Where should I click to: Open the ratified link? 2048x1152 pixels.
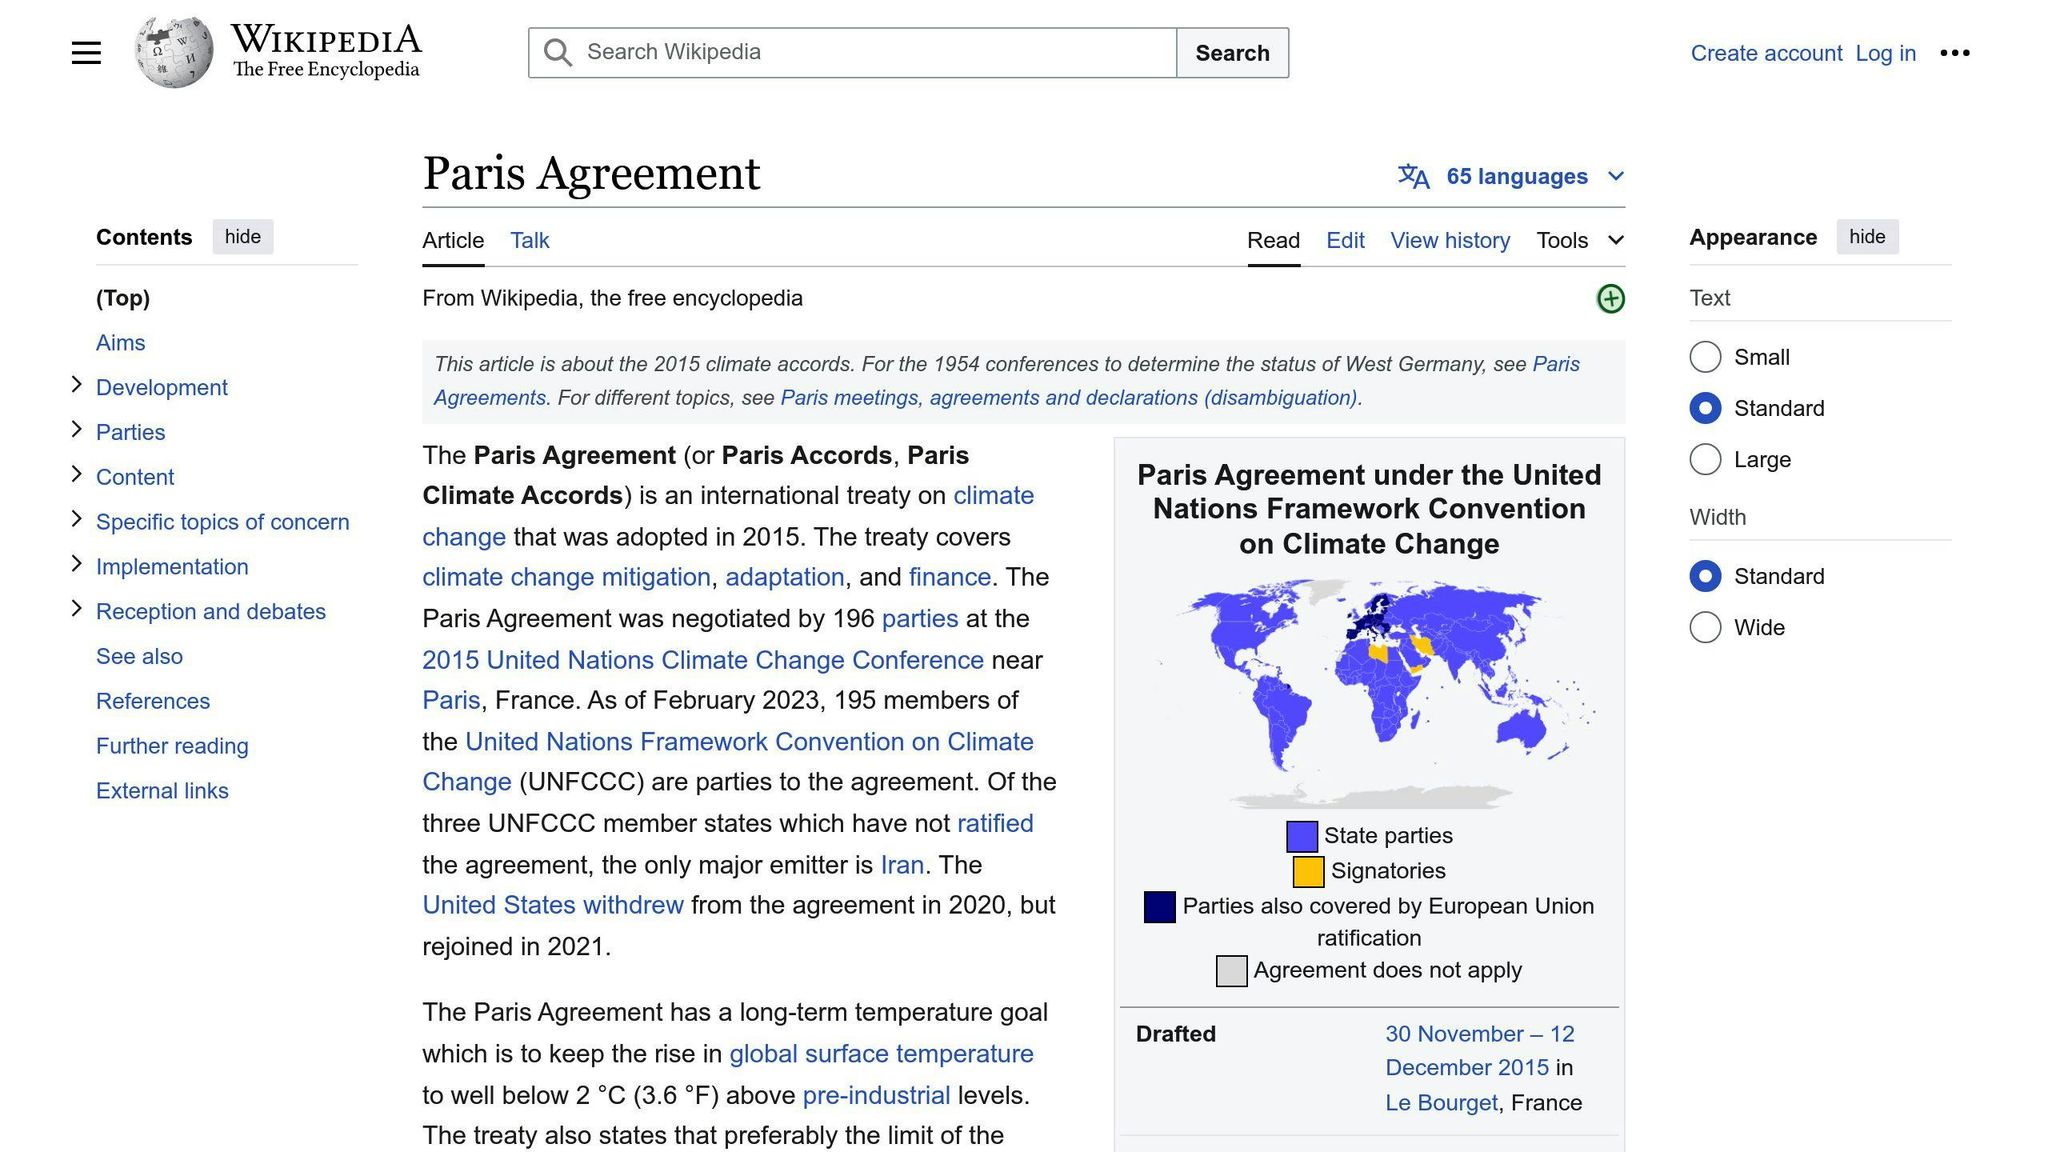pyautogui.click(x=995, y=823)
